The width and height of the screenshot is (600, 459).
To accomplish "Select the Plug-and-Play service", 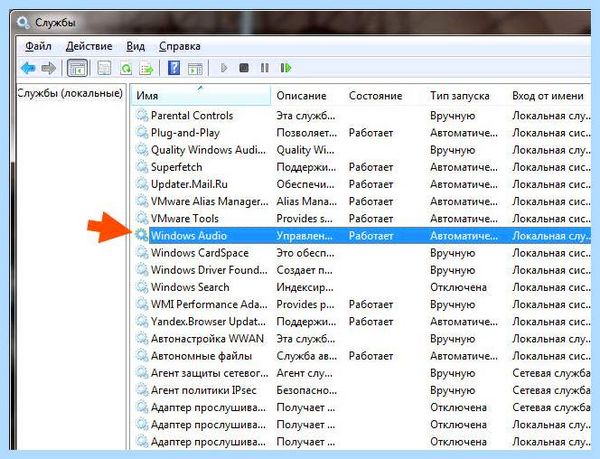I will click(x=185, y=133).
